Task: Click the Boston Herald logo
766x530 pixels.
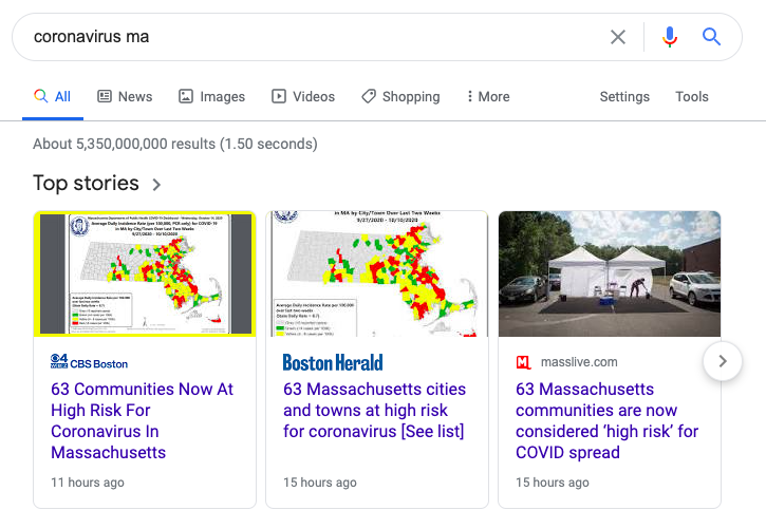Action: [x=332, y=362]
